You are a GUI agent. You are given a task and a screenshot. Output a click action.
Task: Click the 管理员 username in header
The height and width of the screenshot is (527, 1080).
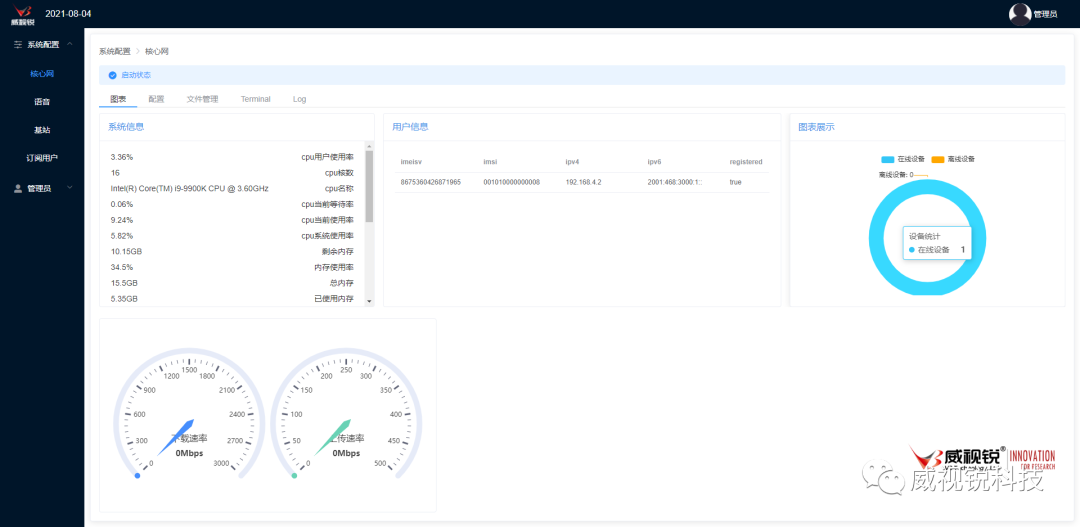1046,14
